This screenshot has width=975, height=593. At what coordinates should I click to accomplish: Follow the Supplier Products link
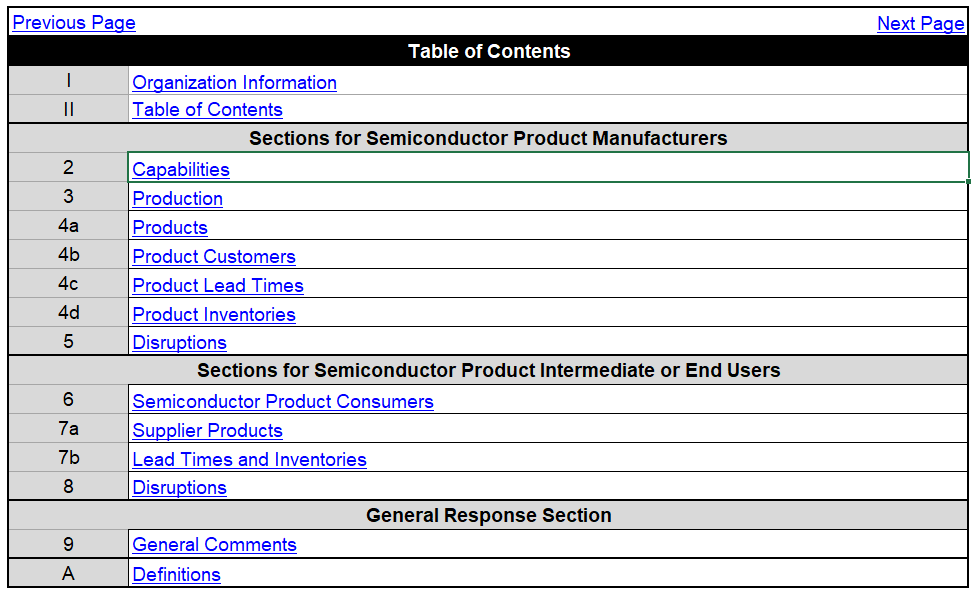pos(207,431)
